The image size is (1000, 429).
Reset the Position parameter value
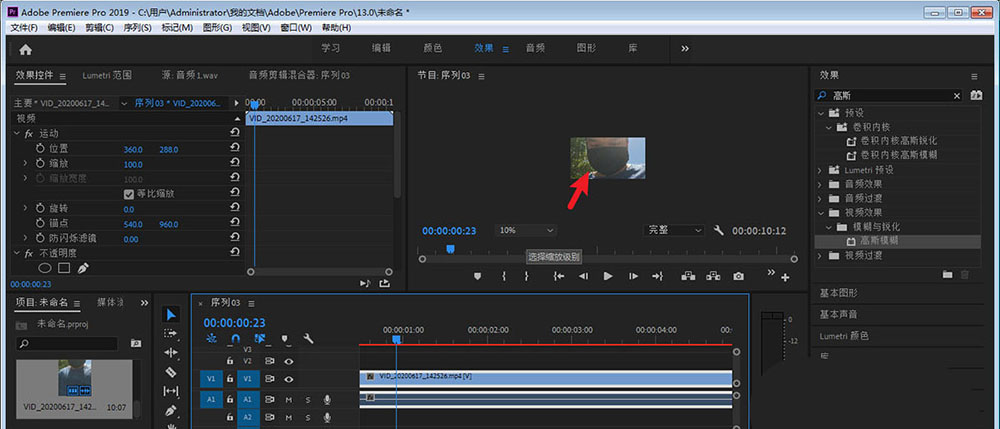(x=234, y=148)
